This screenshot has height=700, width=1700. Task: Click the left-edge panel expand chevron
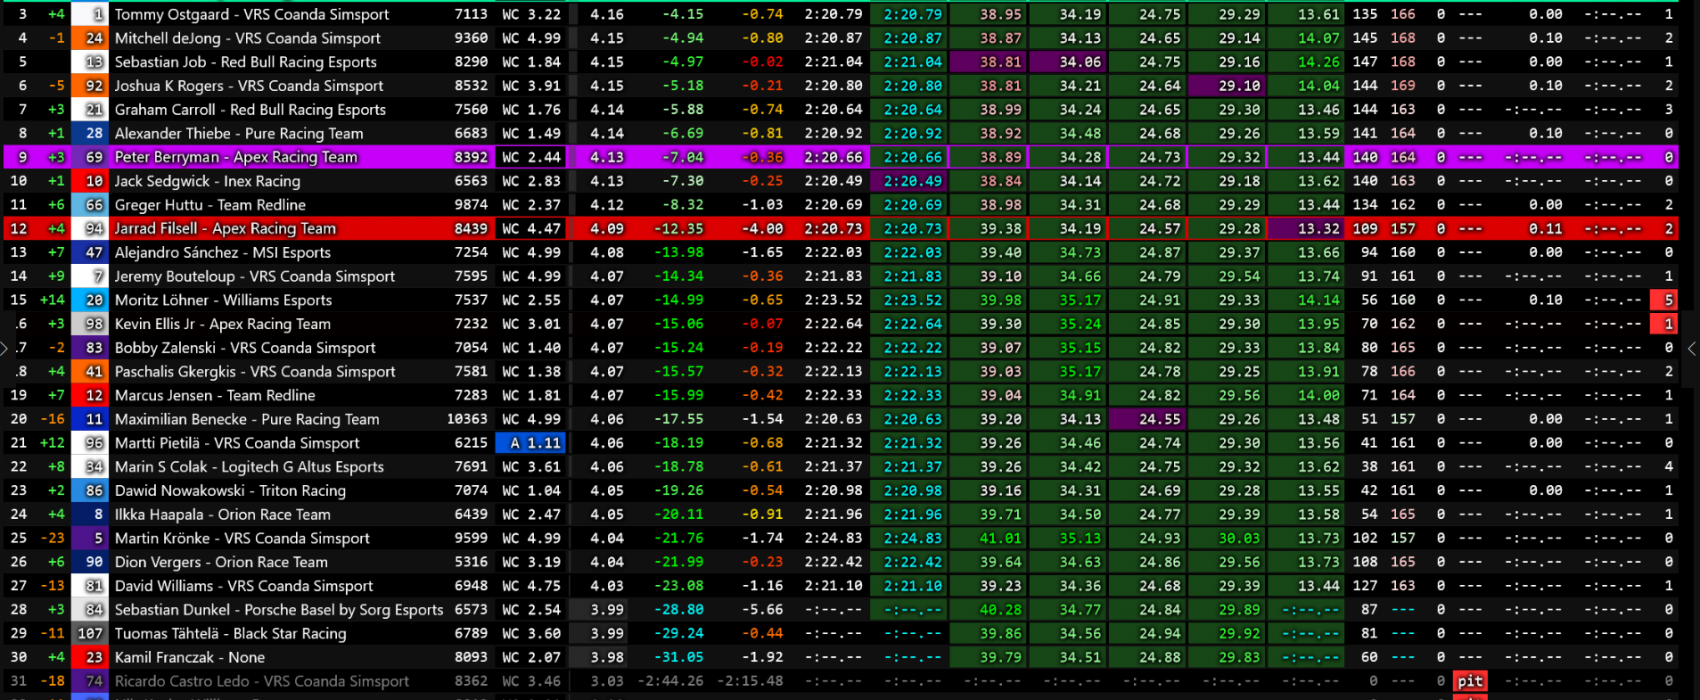[5, 348]
